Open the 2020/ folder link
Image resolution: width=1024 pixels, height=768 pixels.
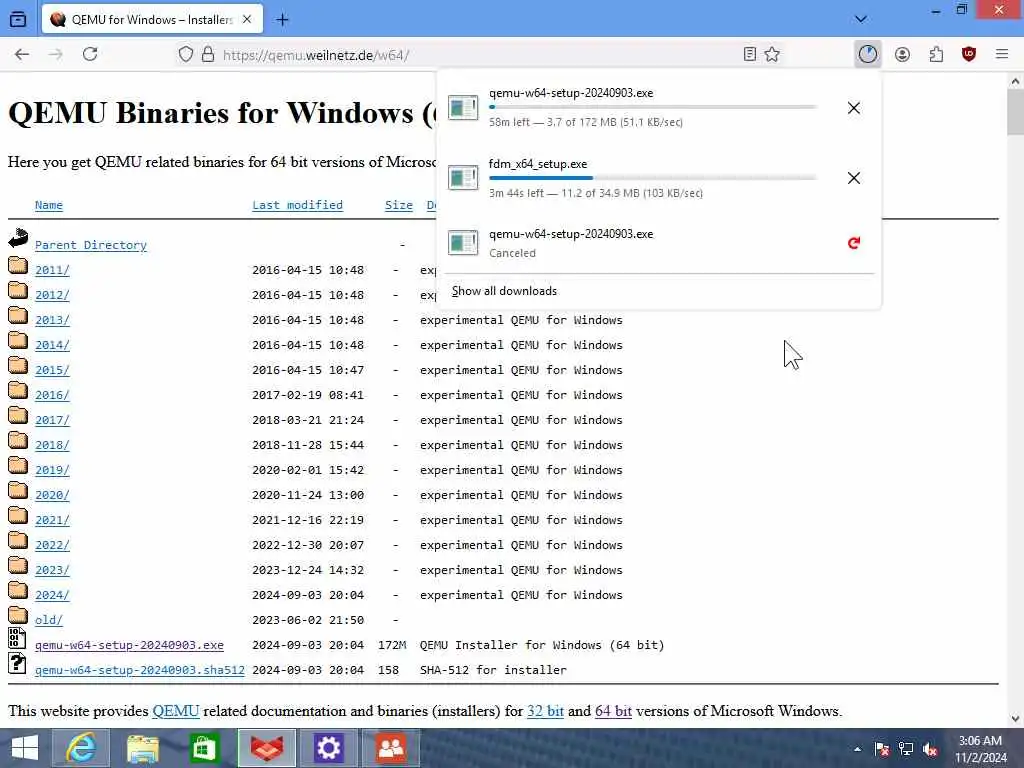[x=52, y=495]
